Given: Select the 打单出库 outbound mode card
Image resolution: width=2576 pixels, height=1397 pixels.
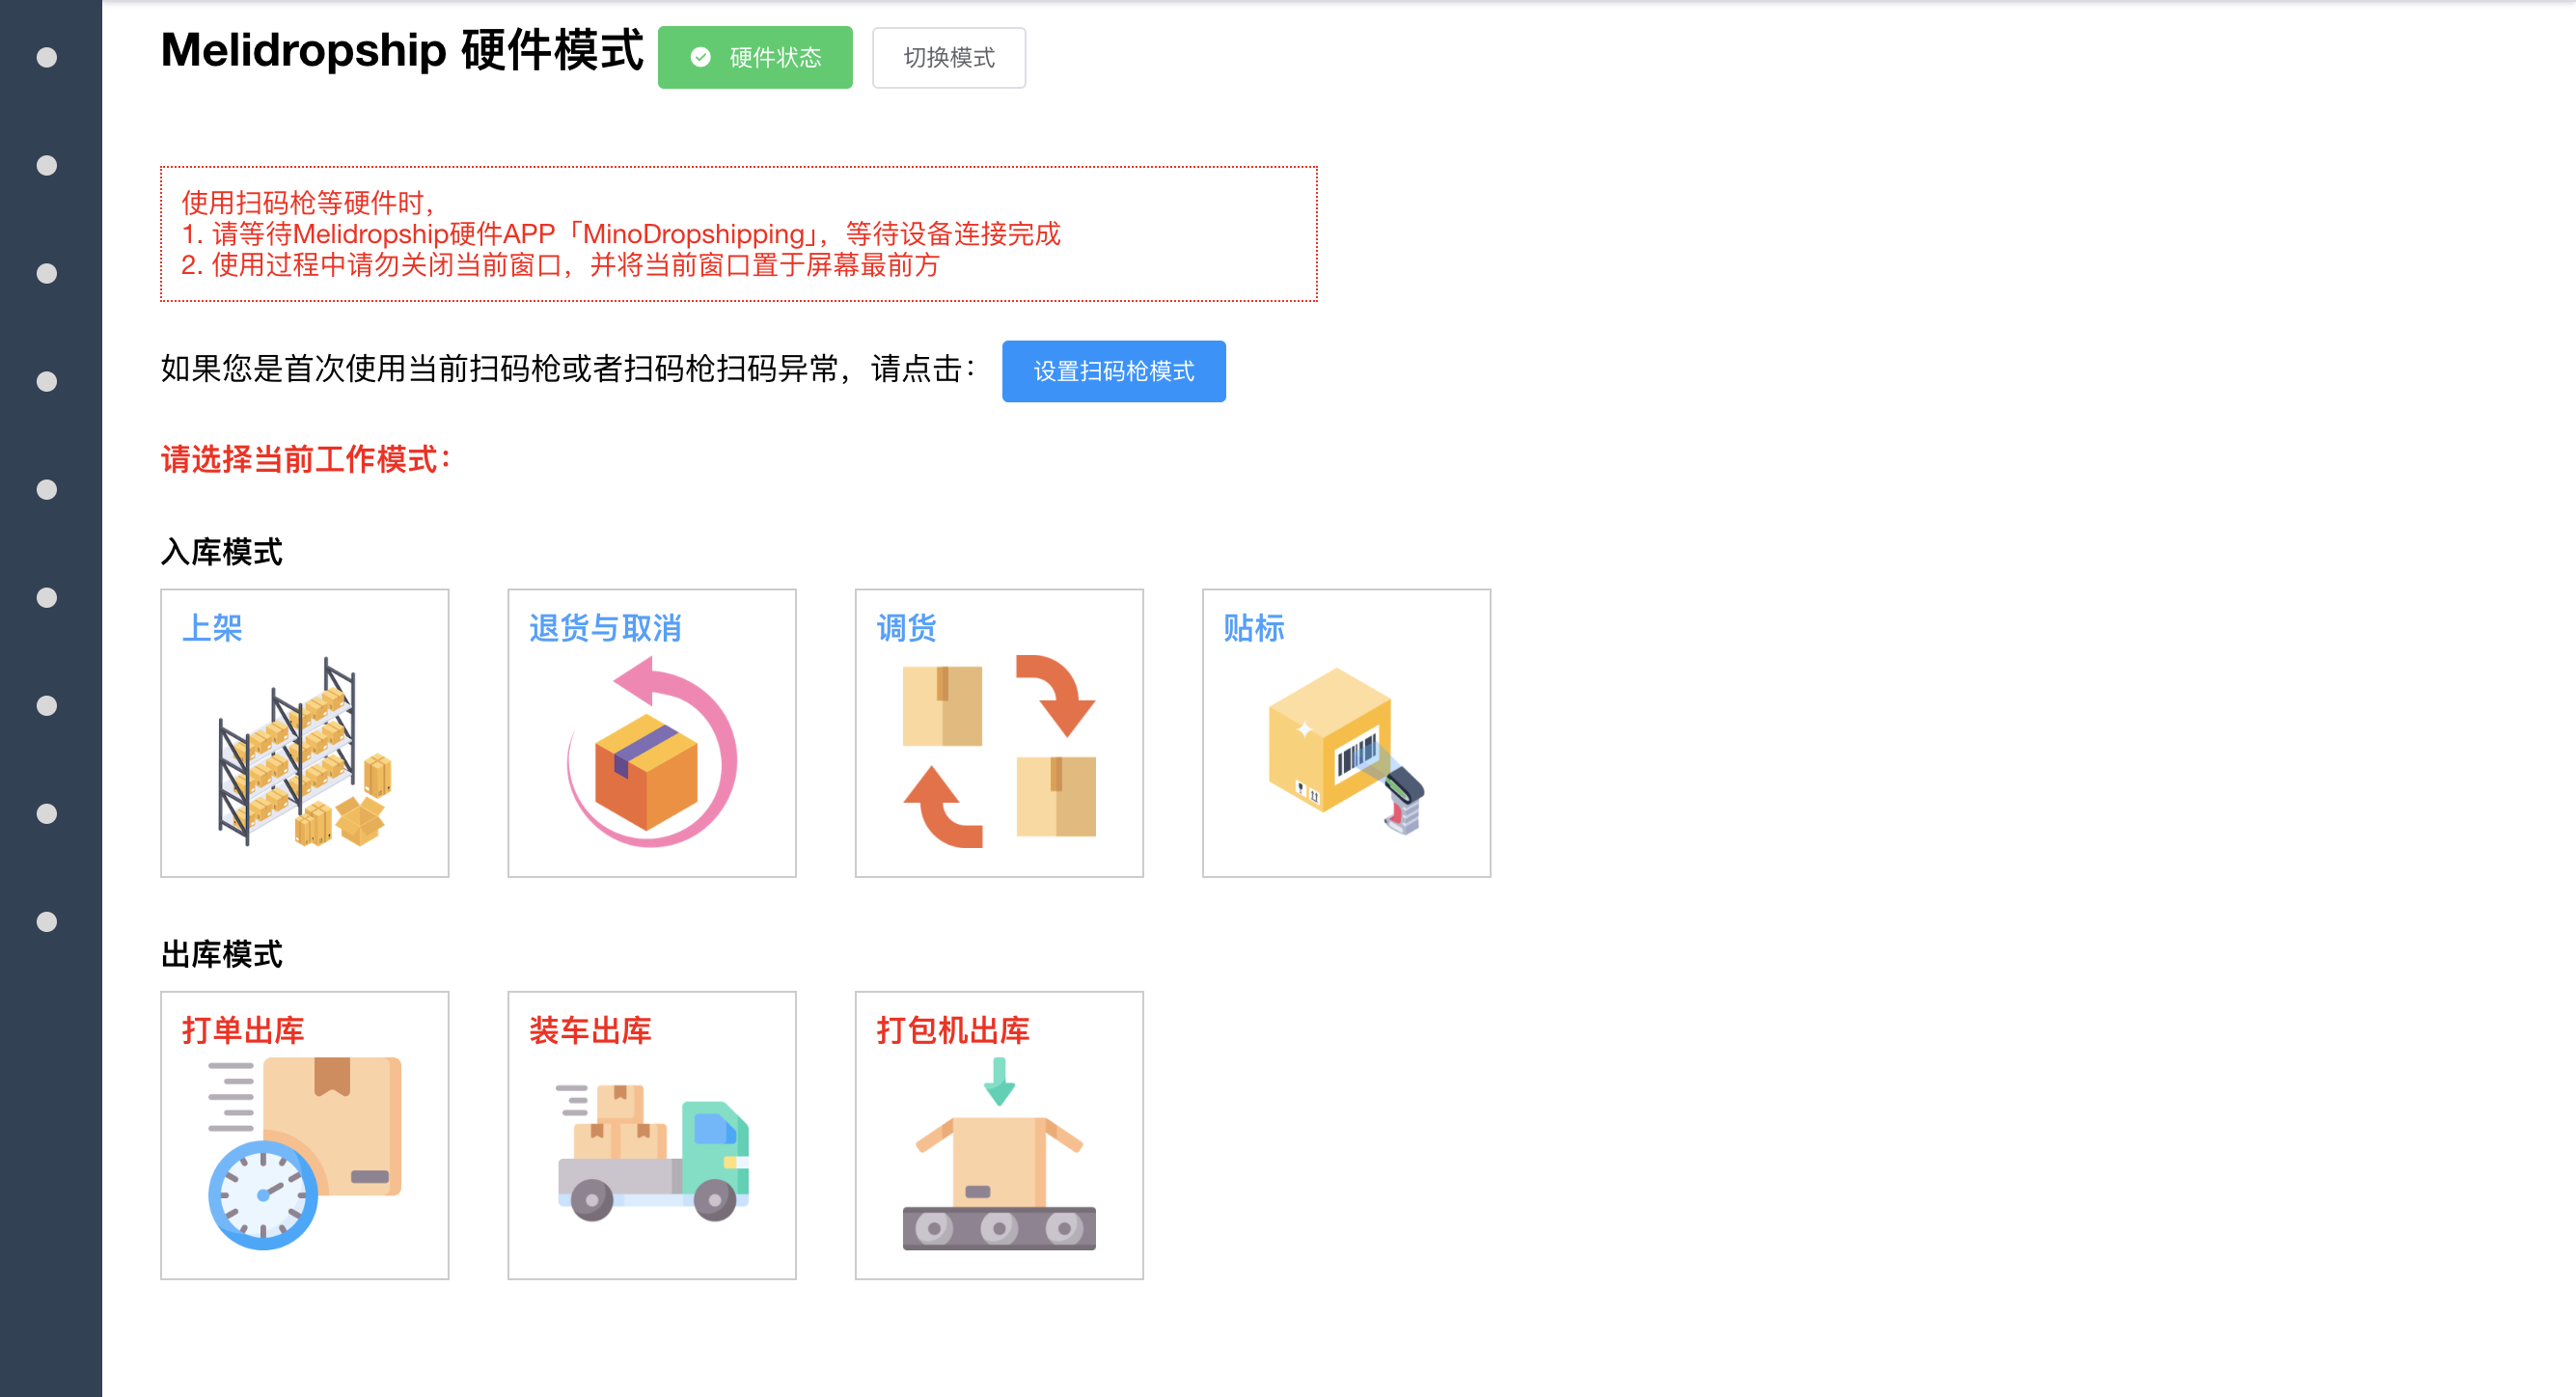Looking at the screenshot, I should click(x=305, y=1135).
